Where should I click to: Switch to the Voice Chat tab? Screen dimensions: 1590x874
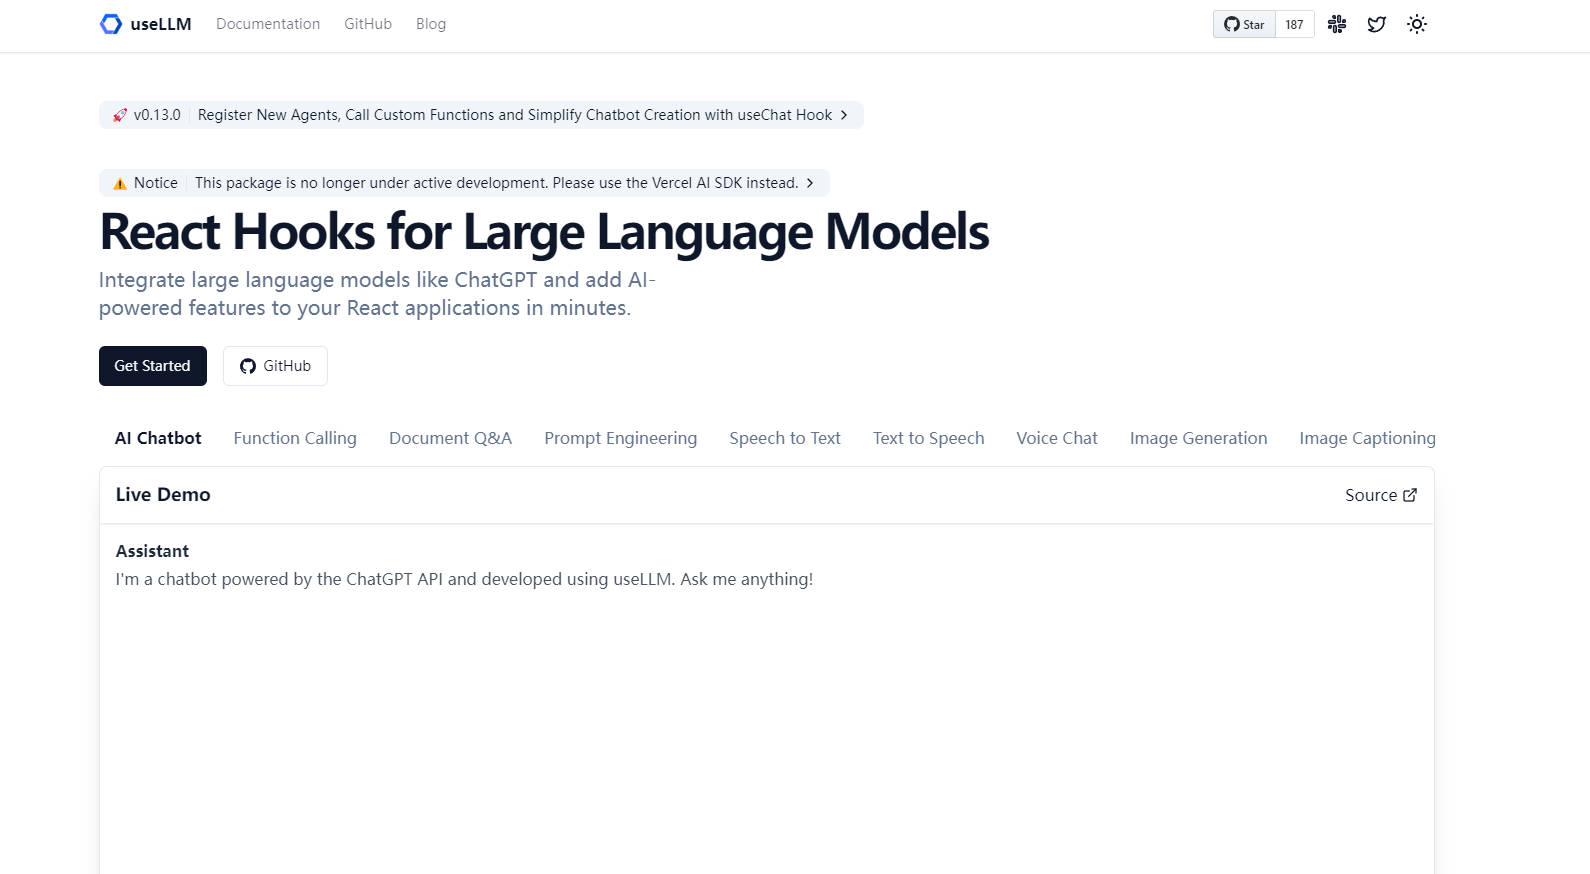click(1057, 438)
